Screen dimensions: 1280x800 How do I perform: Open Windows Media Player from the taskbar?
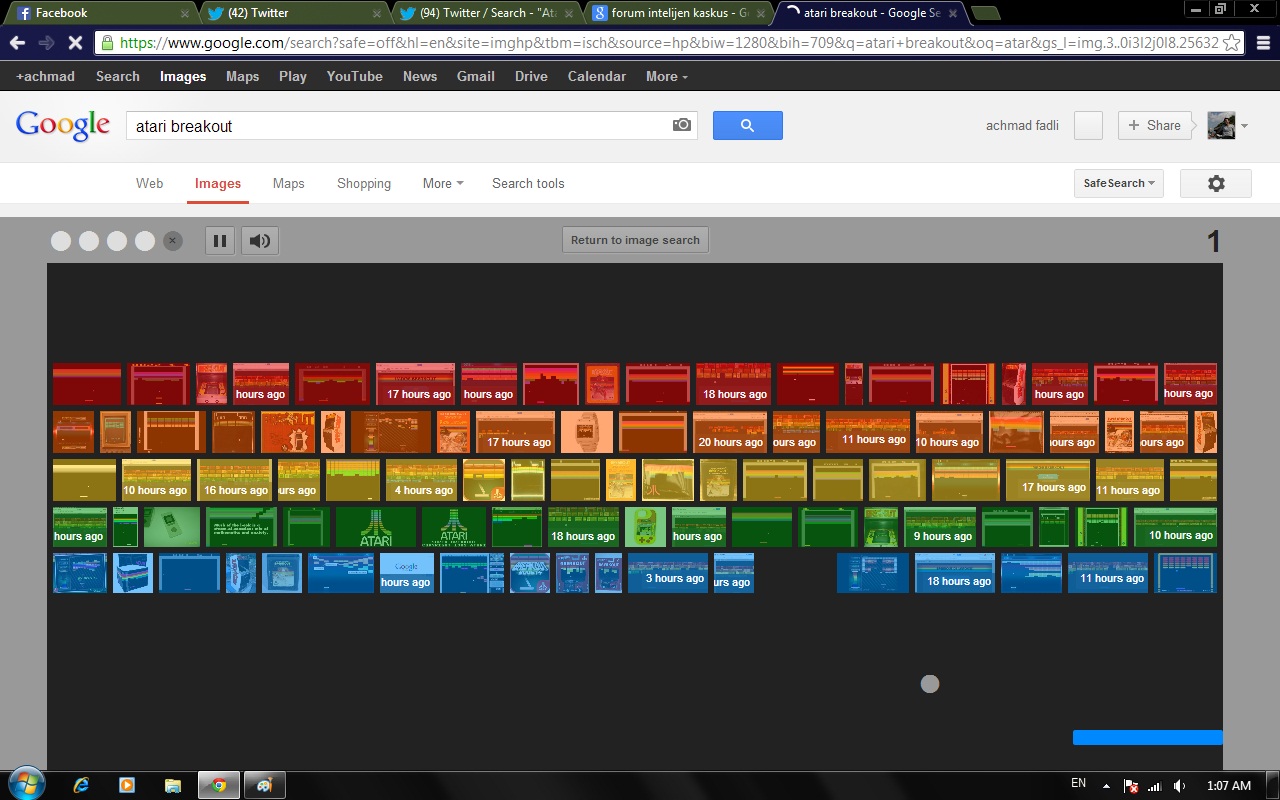pos(127,785)
